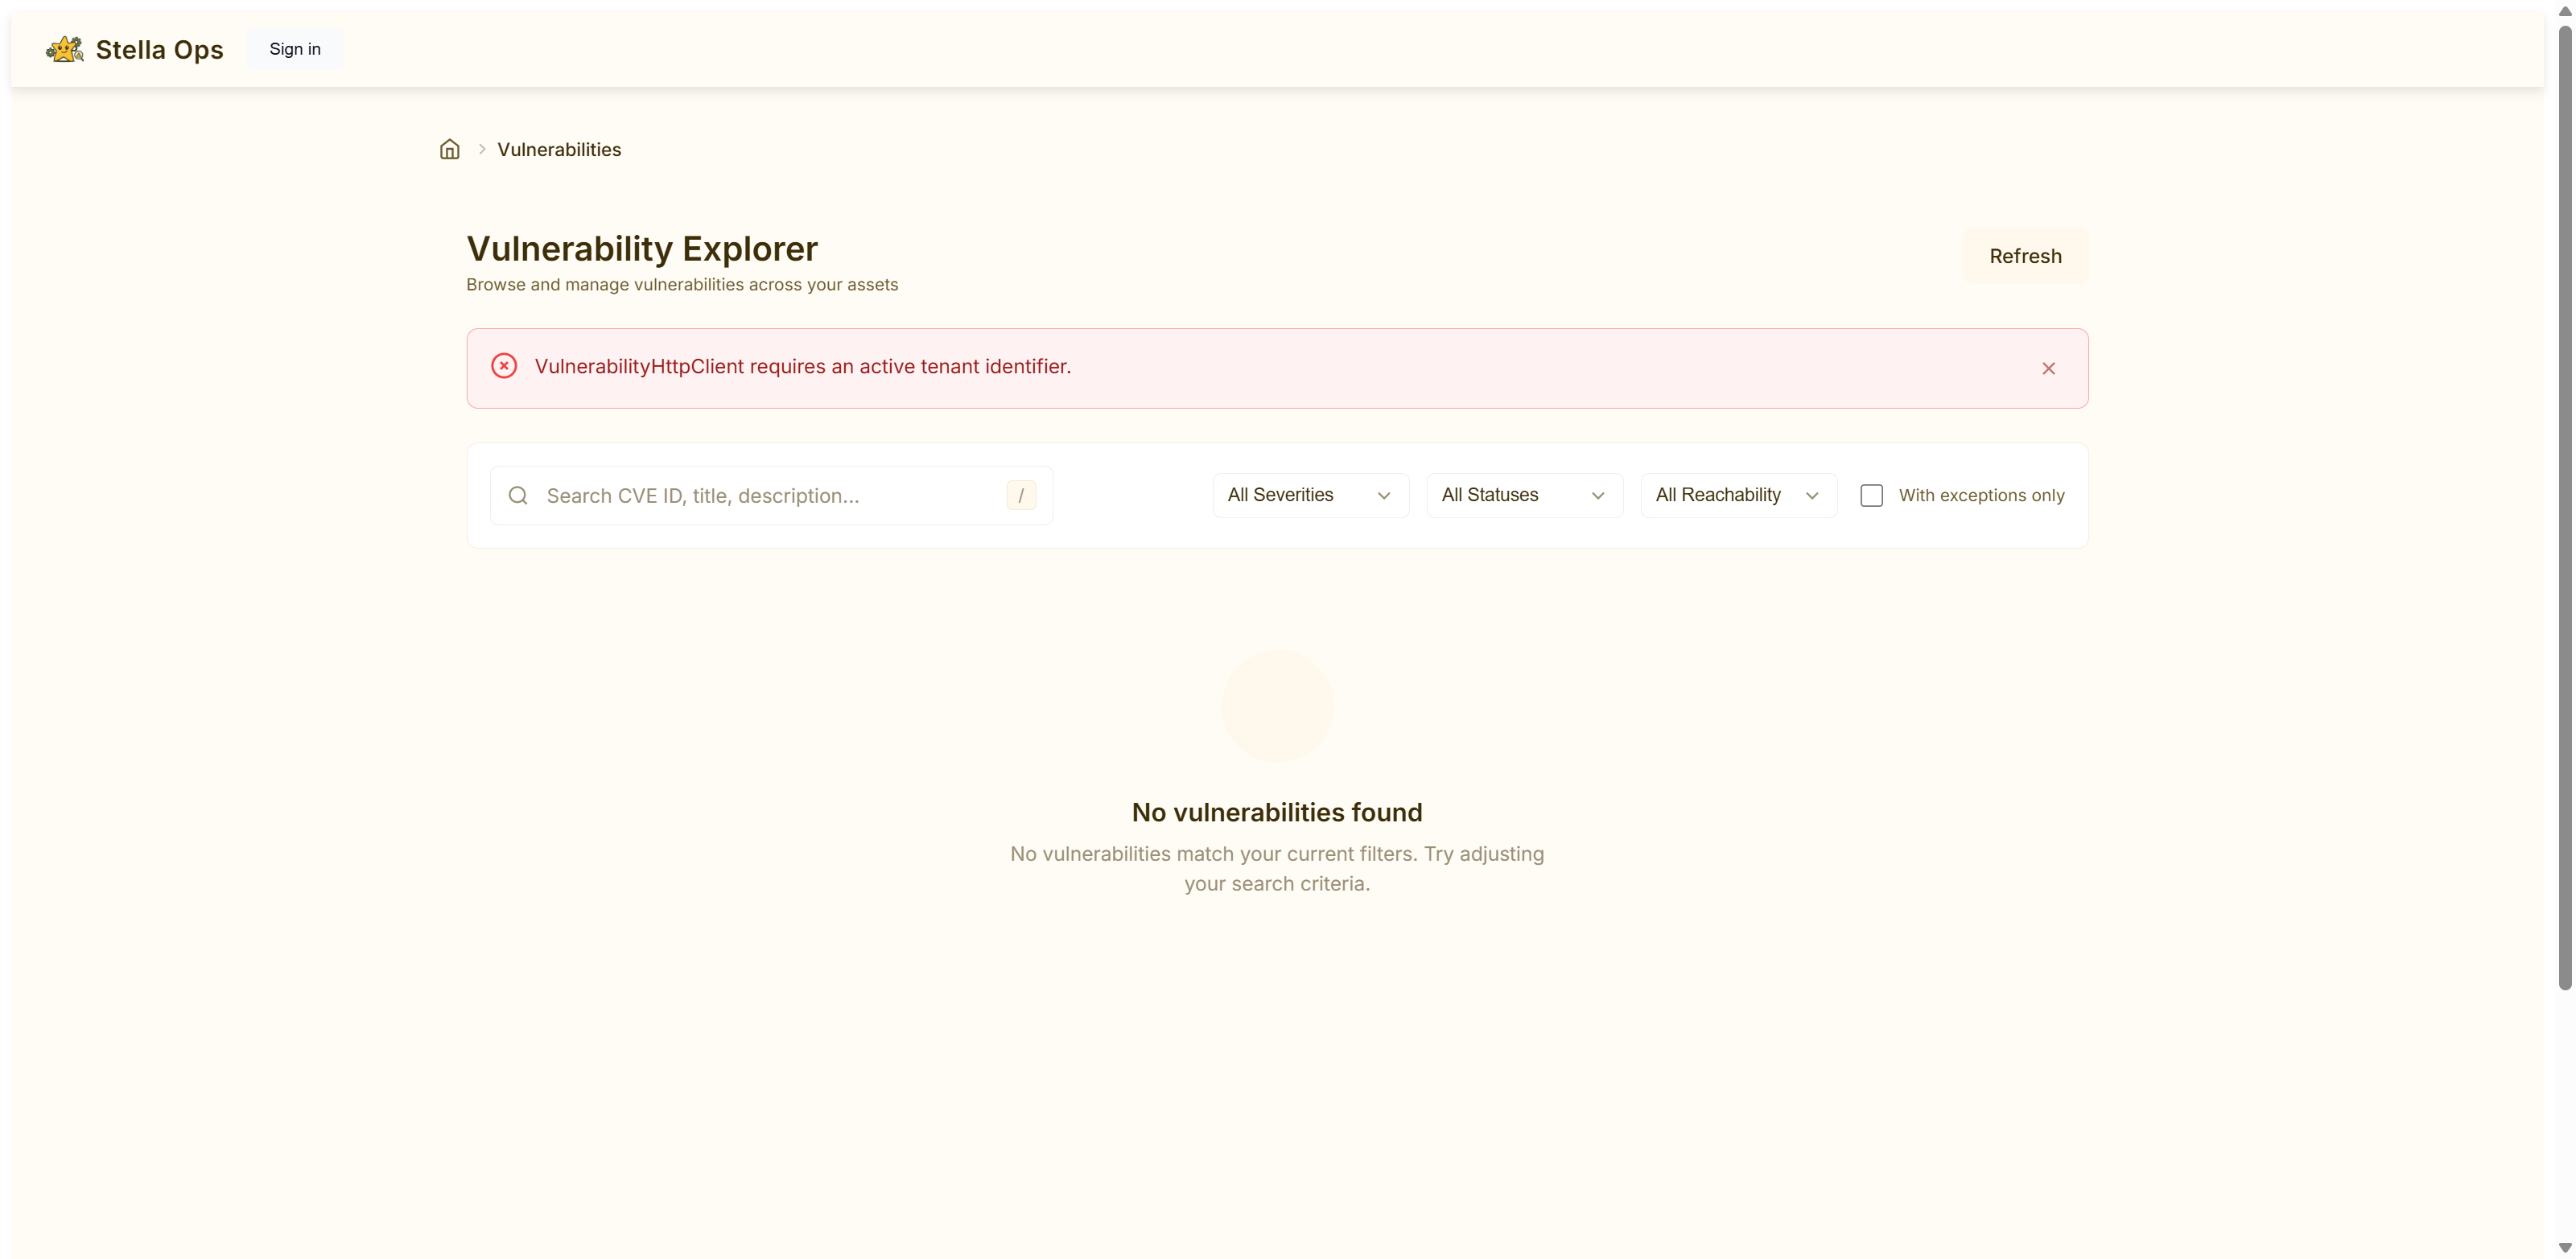Viewport: 2576px width, 1259px height.
Task: Click the scrollbar down arrow
Action: tap(2564, 1248)
